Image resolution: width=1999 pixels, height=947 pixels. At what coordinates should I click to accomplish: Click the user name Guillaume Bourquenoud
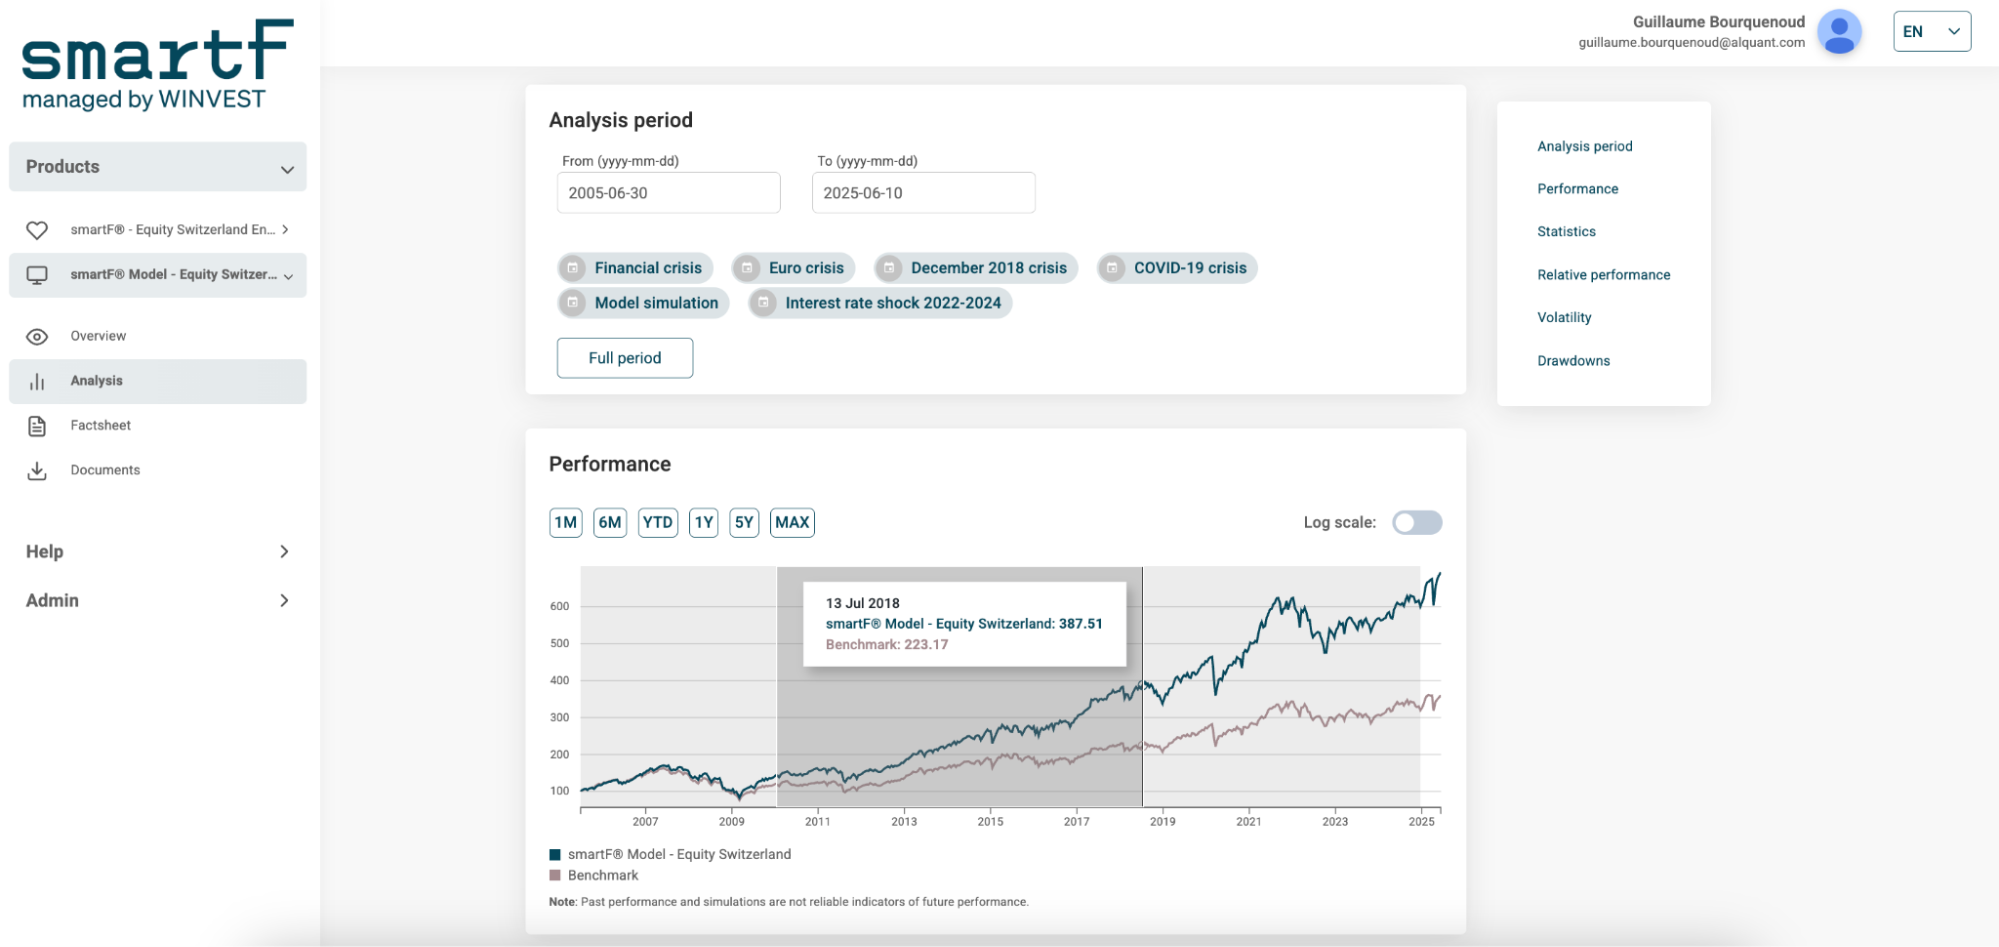click(x=1719, y=22)
